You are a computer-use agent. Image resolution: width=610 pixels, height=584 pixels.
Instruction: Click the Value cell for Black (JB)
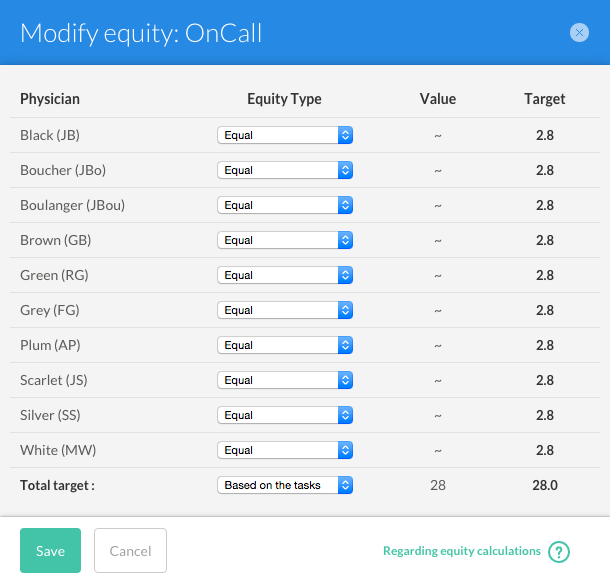coord(438,135)
